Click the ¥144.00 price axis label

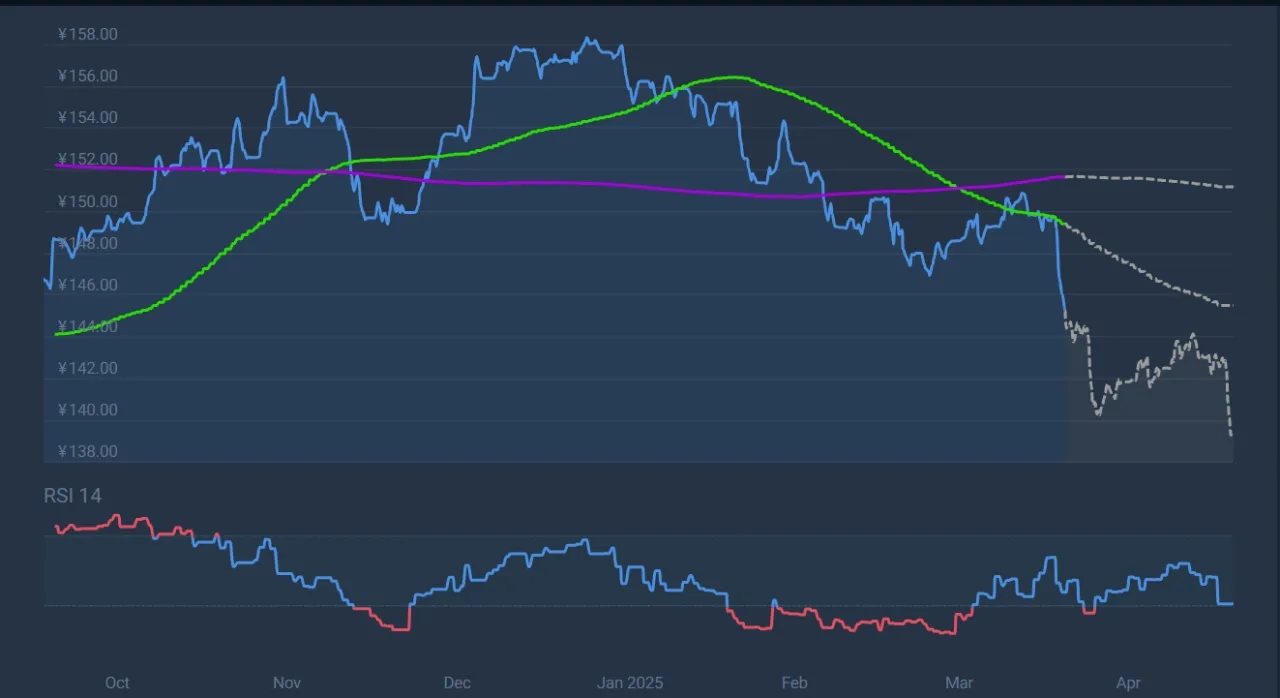click(x=88, y=327)
